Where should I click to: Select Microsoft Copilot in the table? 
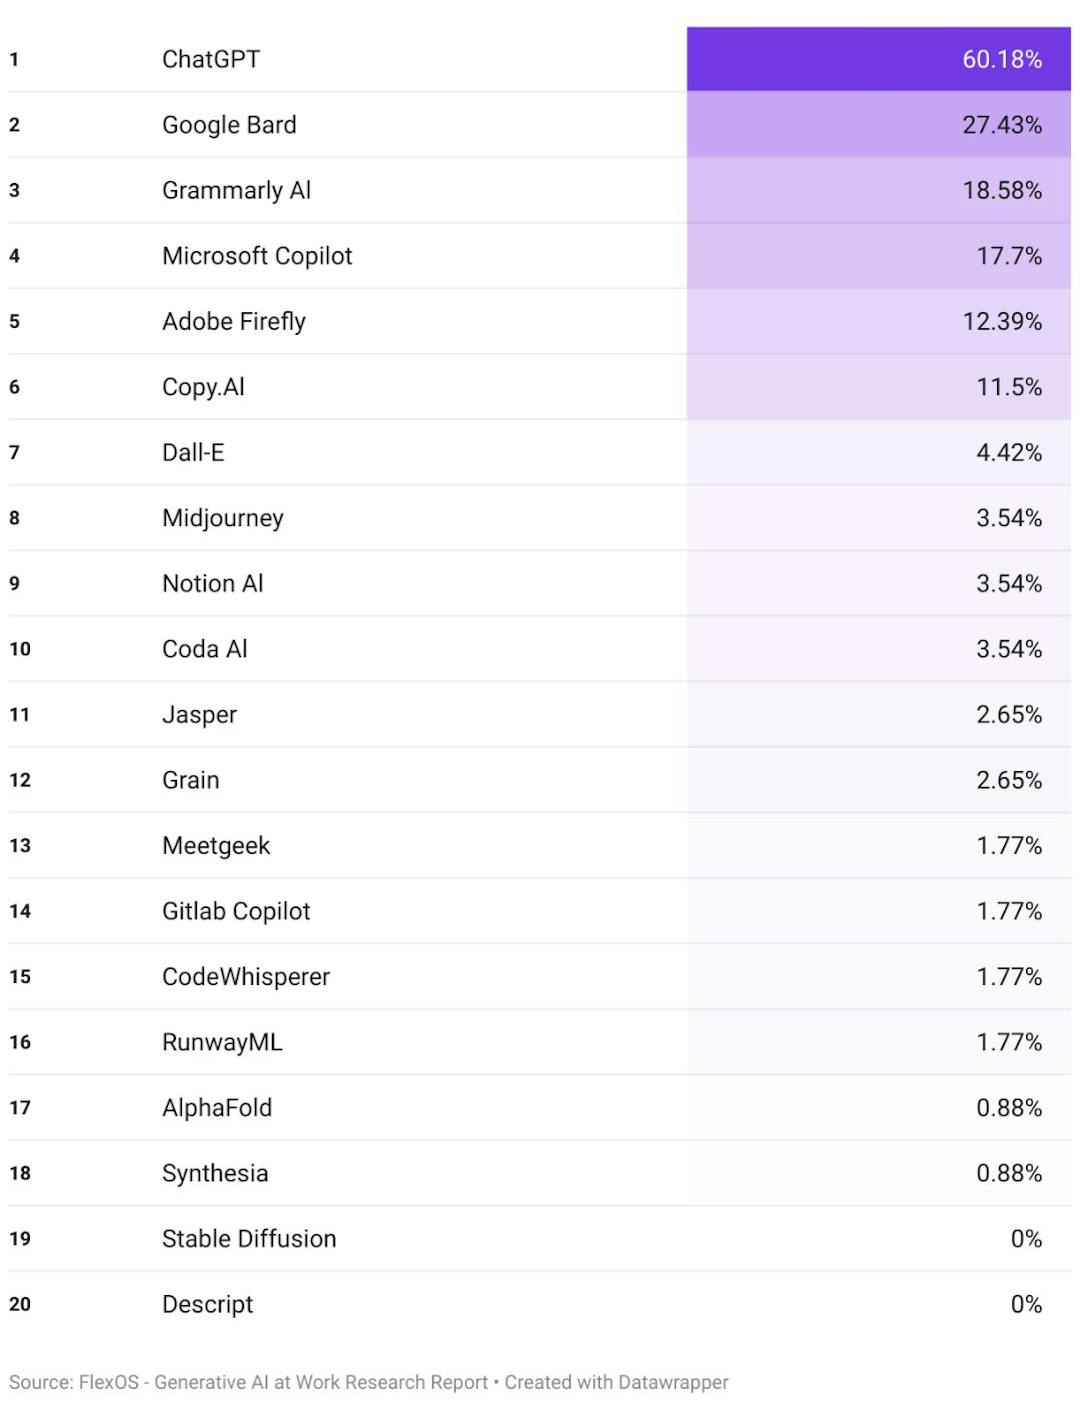(257, 256)
